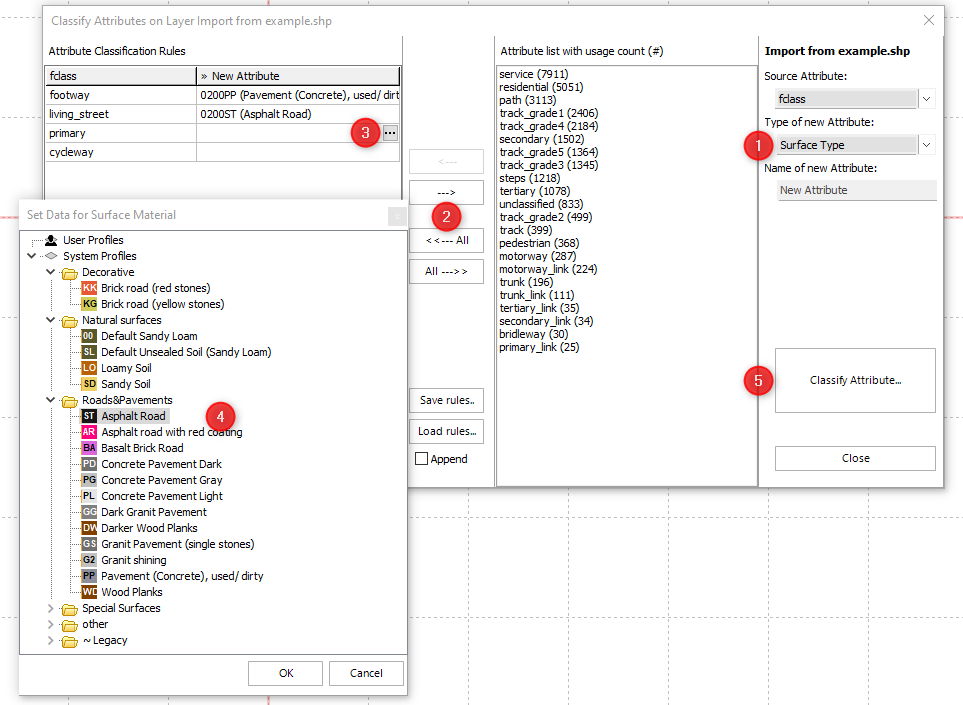
Task: Choose the Wood Planks WD icon
Action: click(89, 592)
